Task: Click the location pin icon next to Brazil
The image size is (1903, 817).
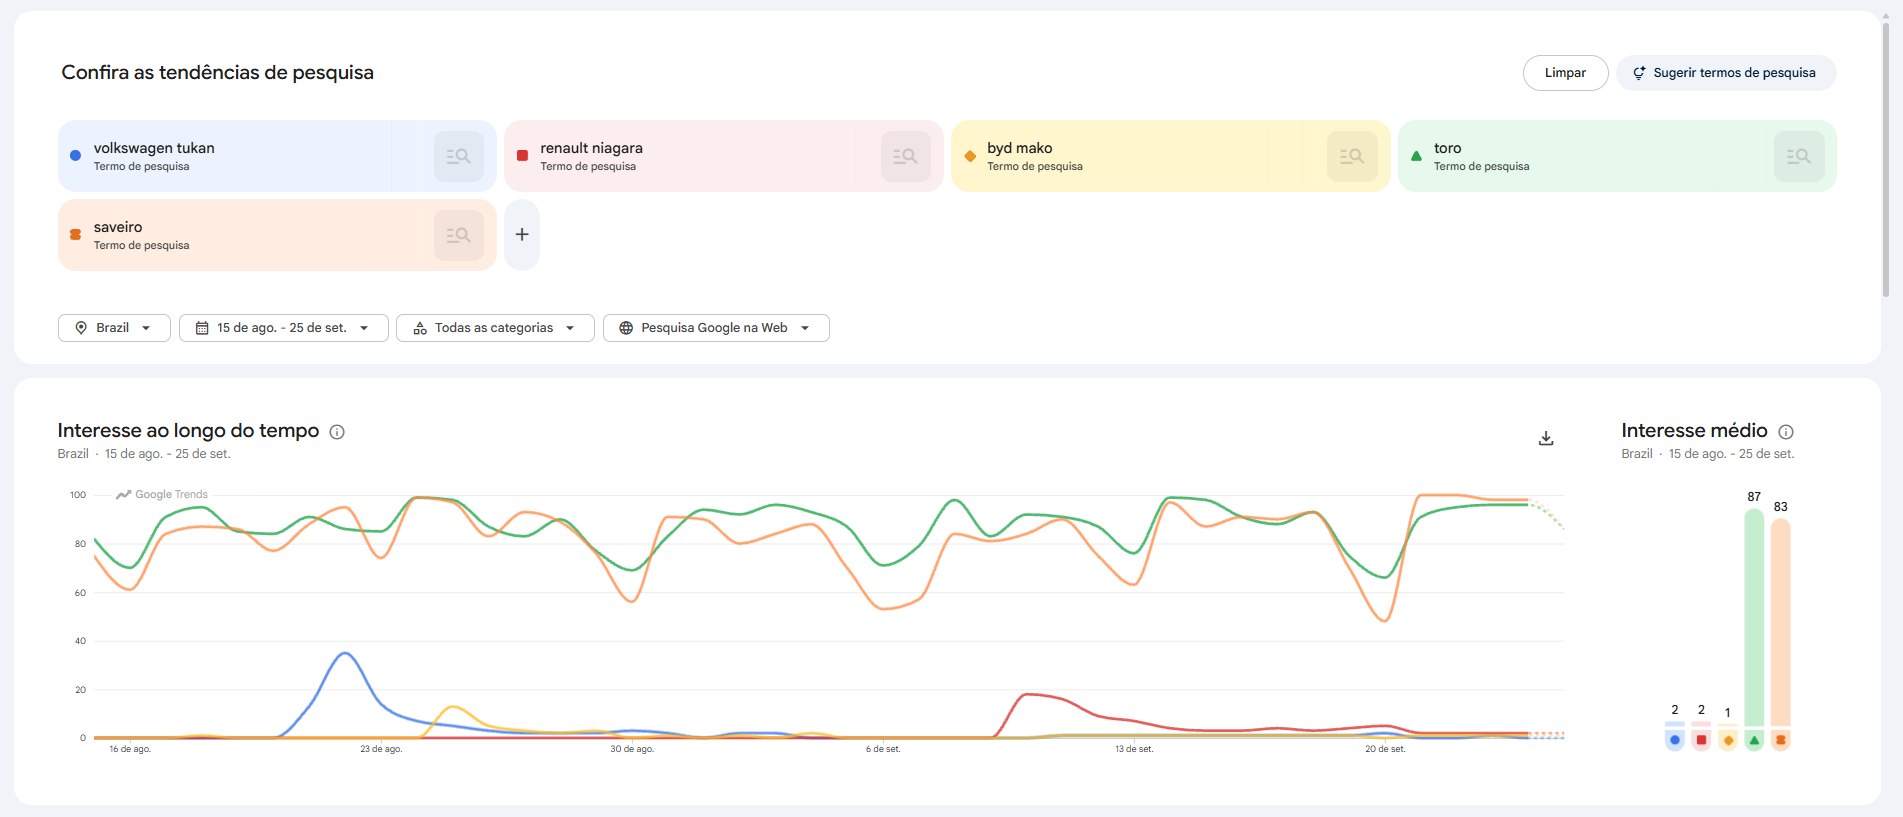Action: click(81, 328)
